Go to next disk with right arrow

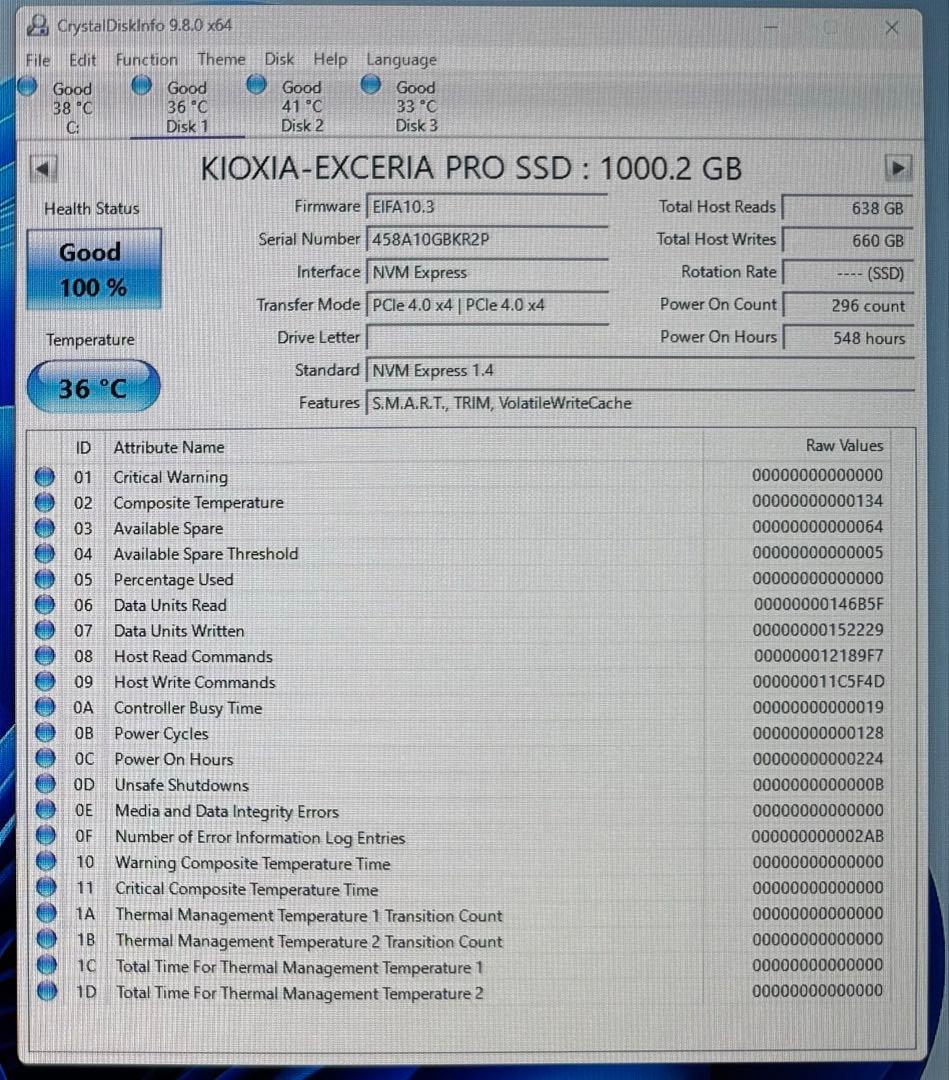[898, 168]
